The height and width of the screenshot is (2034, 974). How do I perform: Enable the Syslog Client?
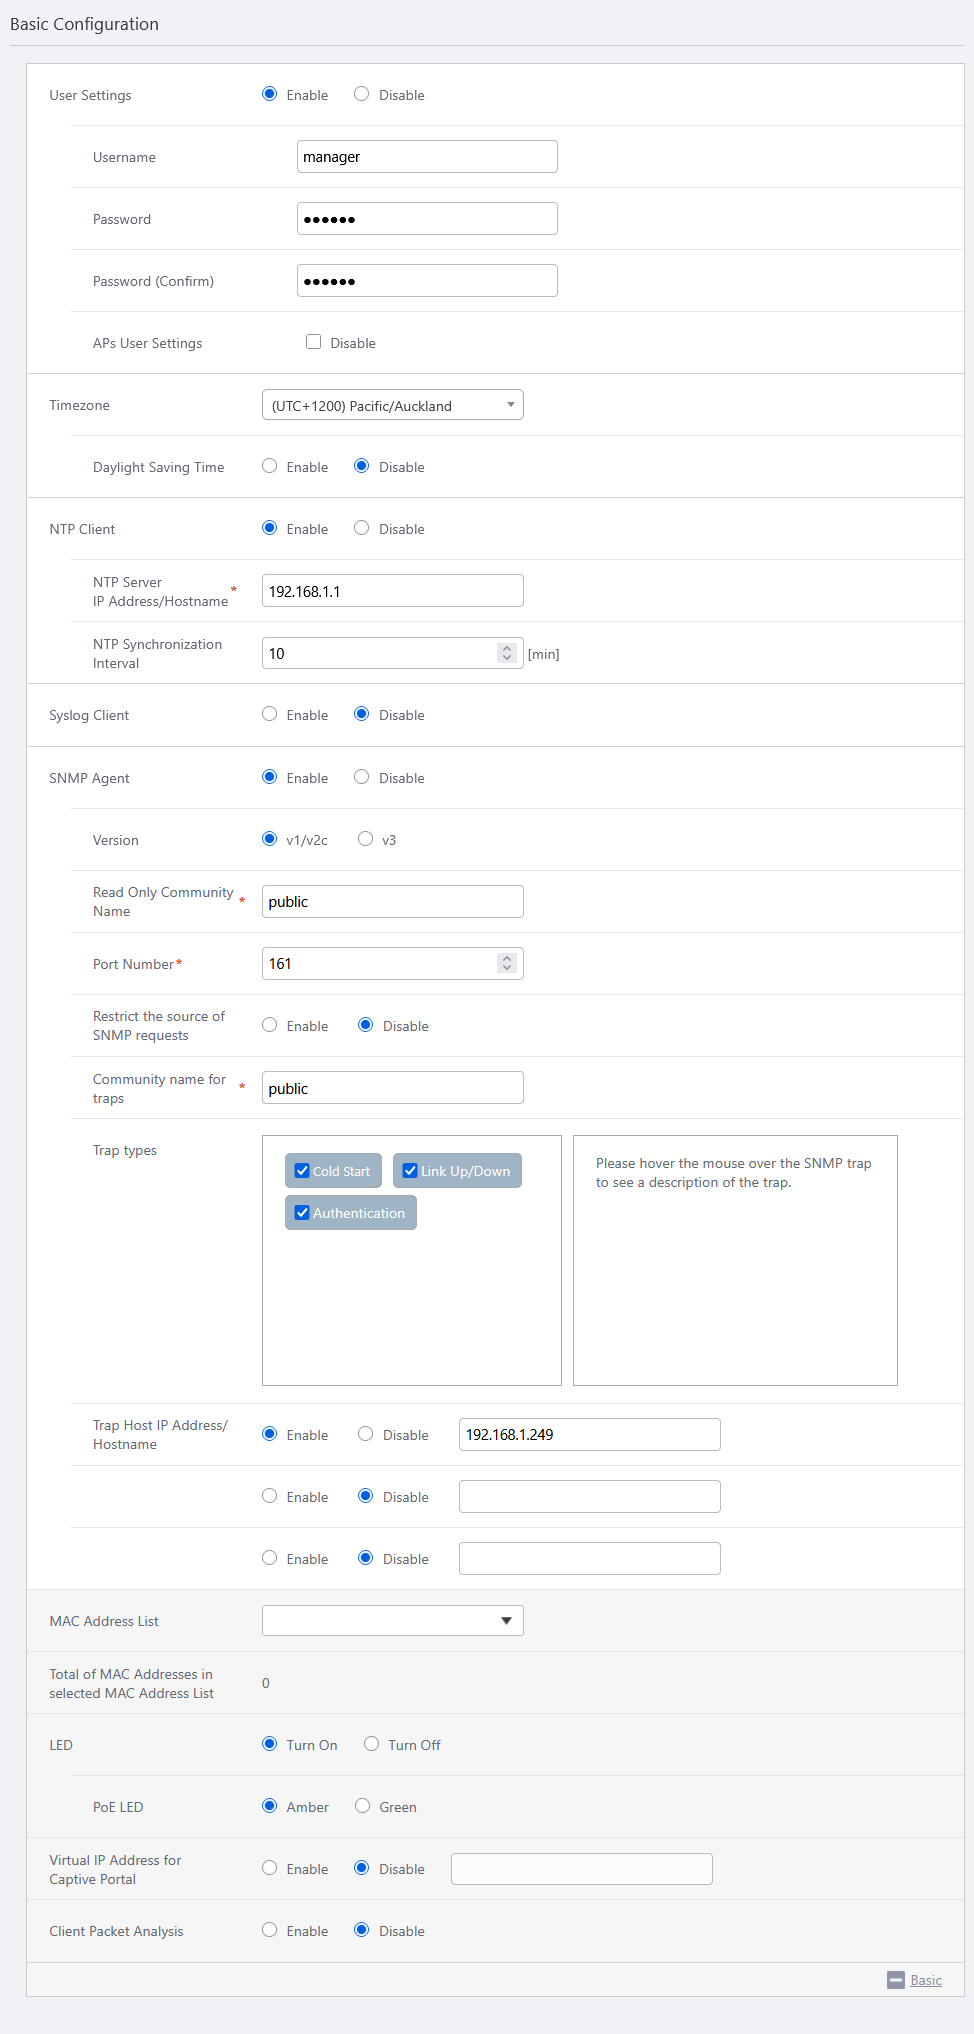(x=270, y=714)
